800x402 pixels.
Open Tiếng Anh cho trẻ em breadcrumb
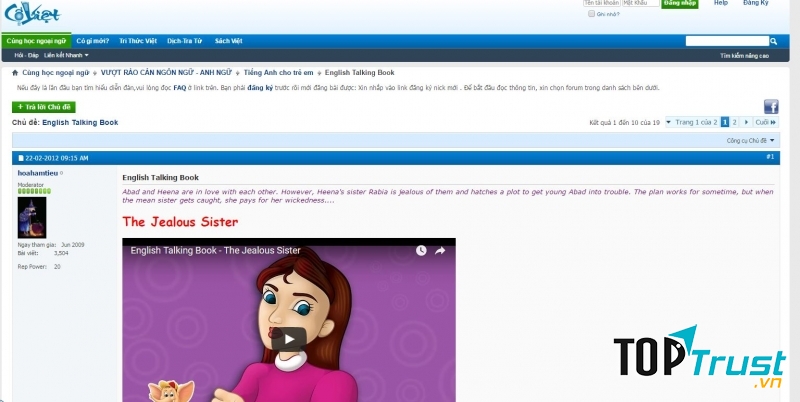point(279,73)
